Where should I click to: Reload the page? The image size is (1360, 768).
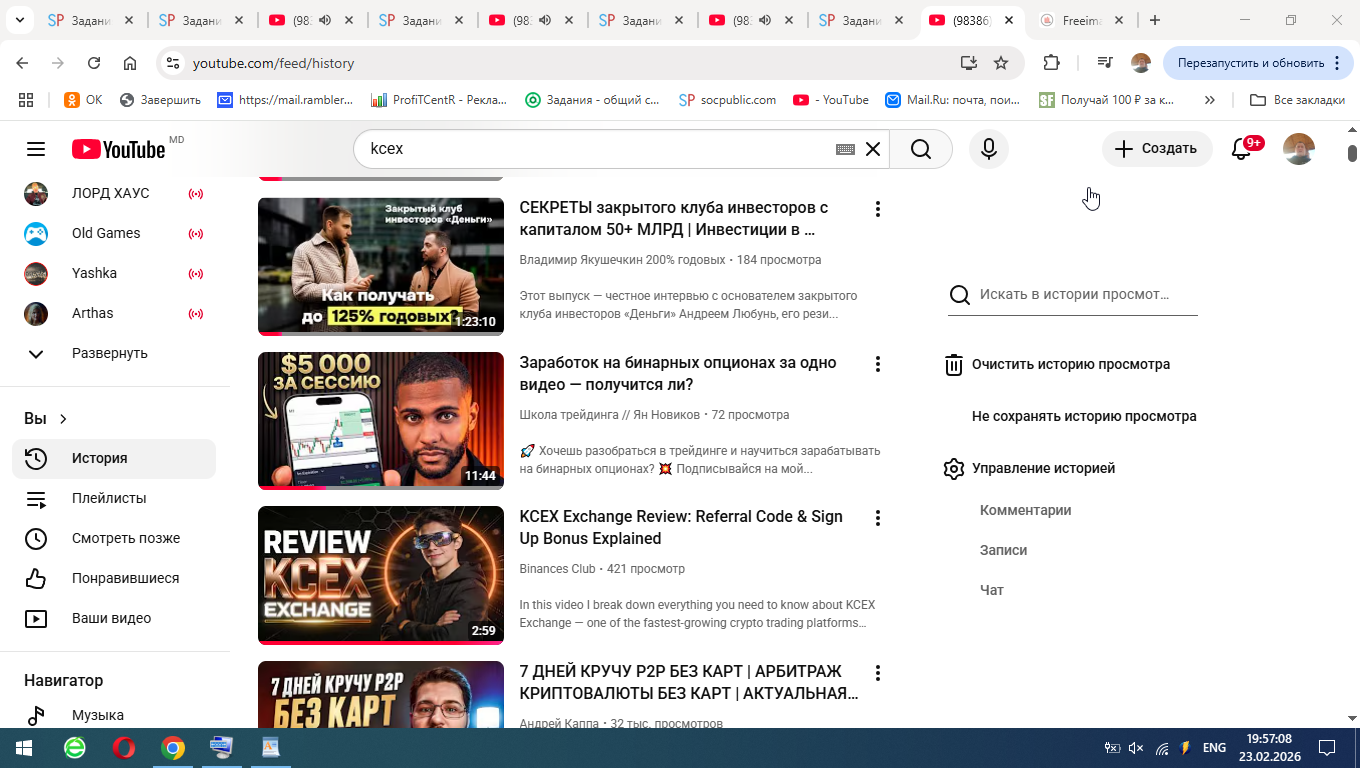coord(94,63)
